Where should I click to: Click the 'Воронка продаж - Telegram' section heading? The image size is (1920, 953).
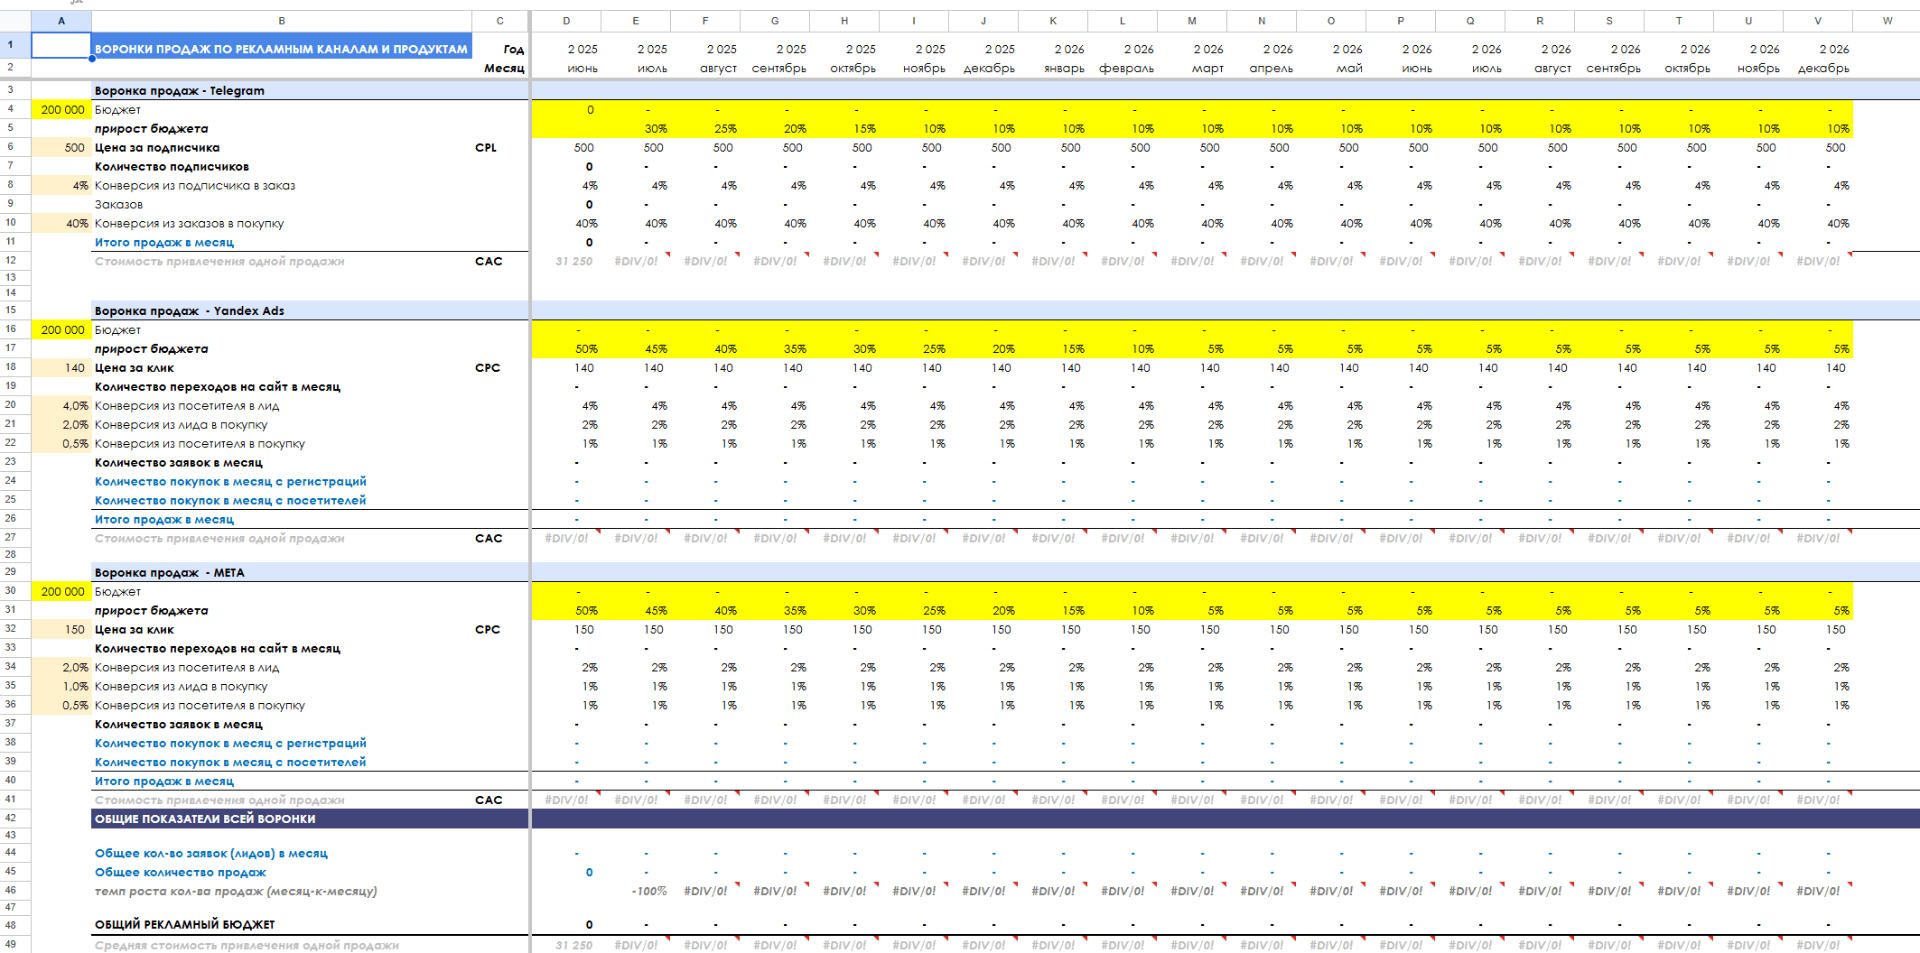pyautogui.click(x=180, y=90)
